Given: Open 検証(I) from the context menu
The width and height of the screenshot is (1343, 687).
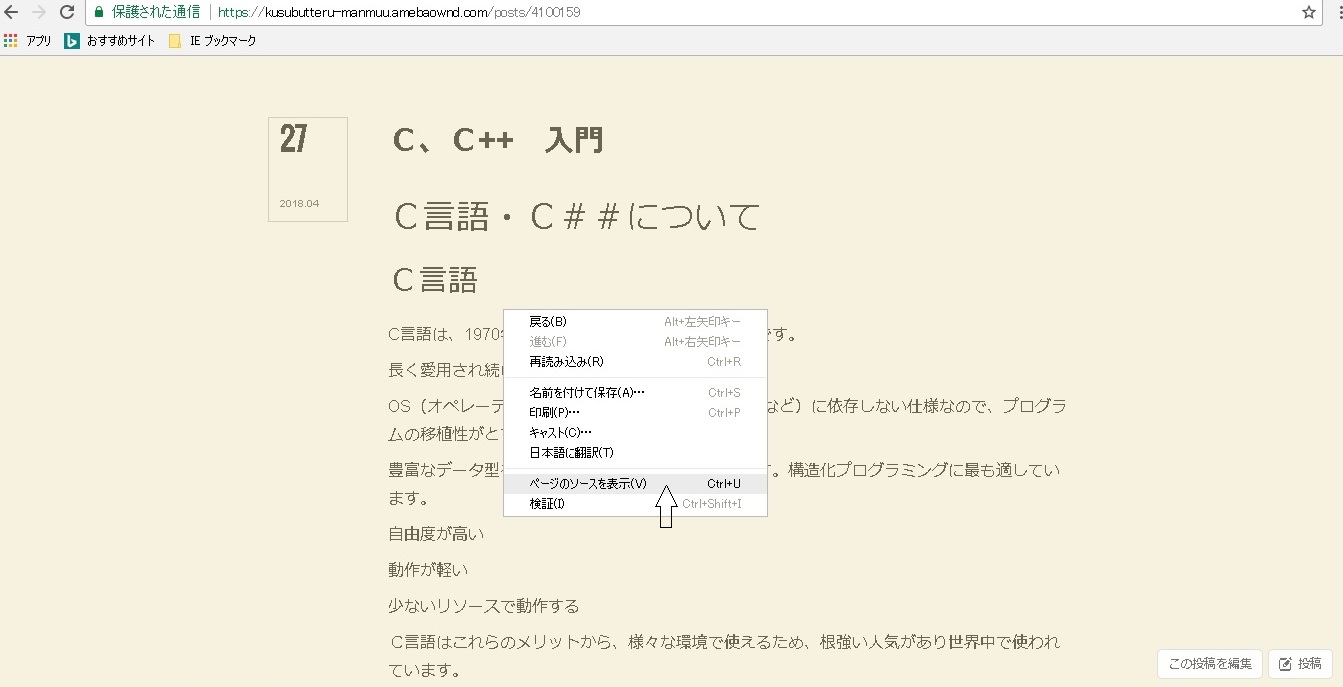Looking at the screenshot, I should (x=547, y=504).
